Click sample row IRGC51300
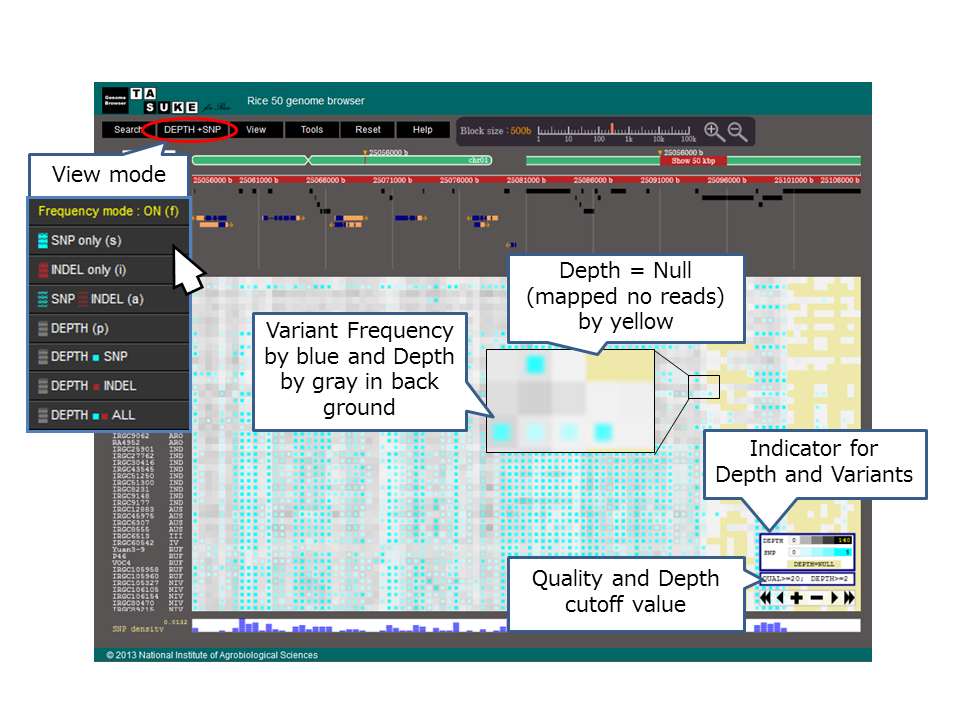Image resolution: width=960 pixels, height=720 pixels. [x=148, y=482]
